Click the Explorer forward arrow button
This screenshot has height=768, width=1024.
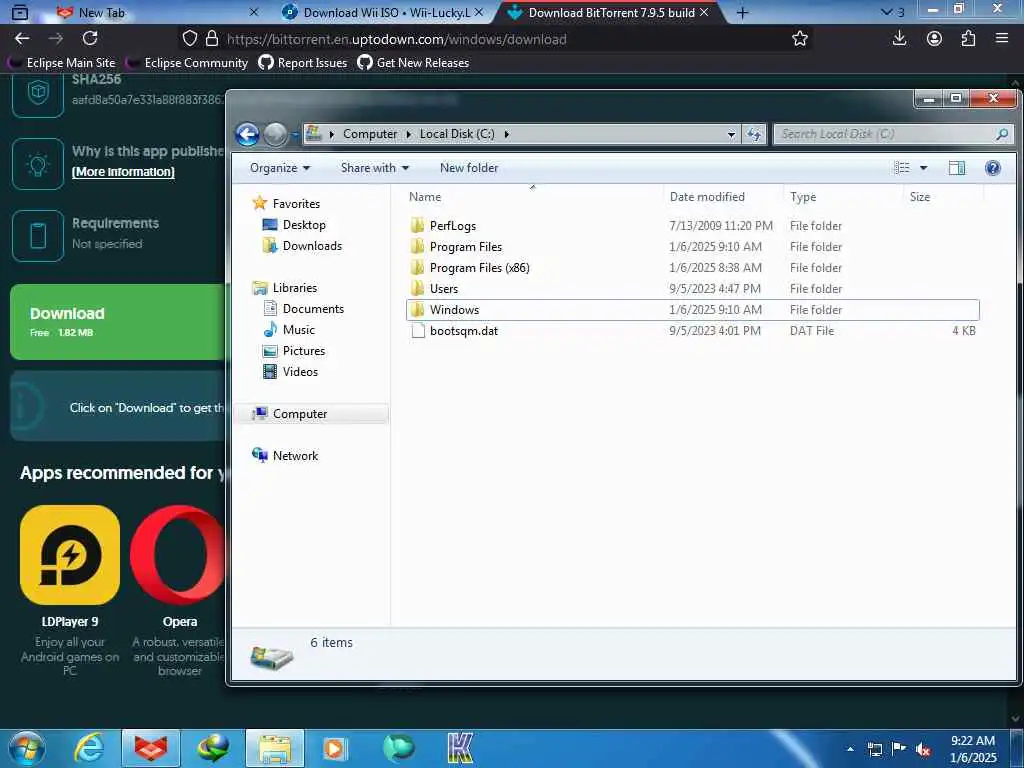point(275,135)
